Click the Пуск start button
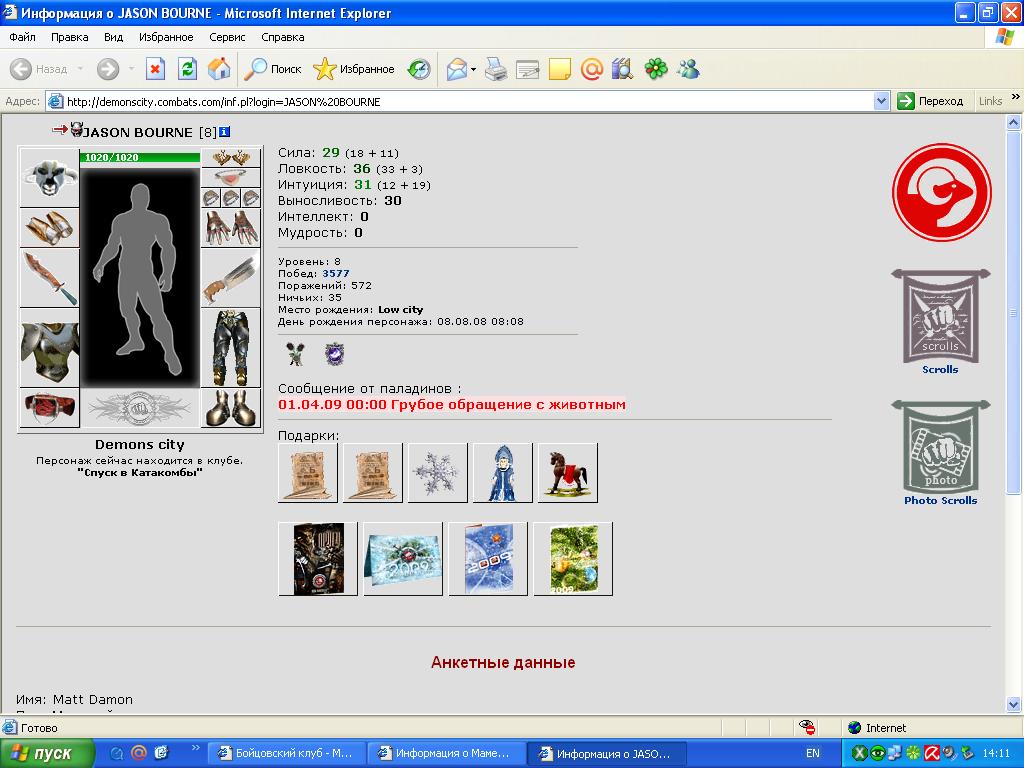This screenshot has height=768, width=1024. click(47, 753)
